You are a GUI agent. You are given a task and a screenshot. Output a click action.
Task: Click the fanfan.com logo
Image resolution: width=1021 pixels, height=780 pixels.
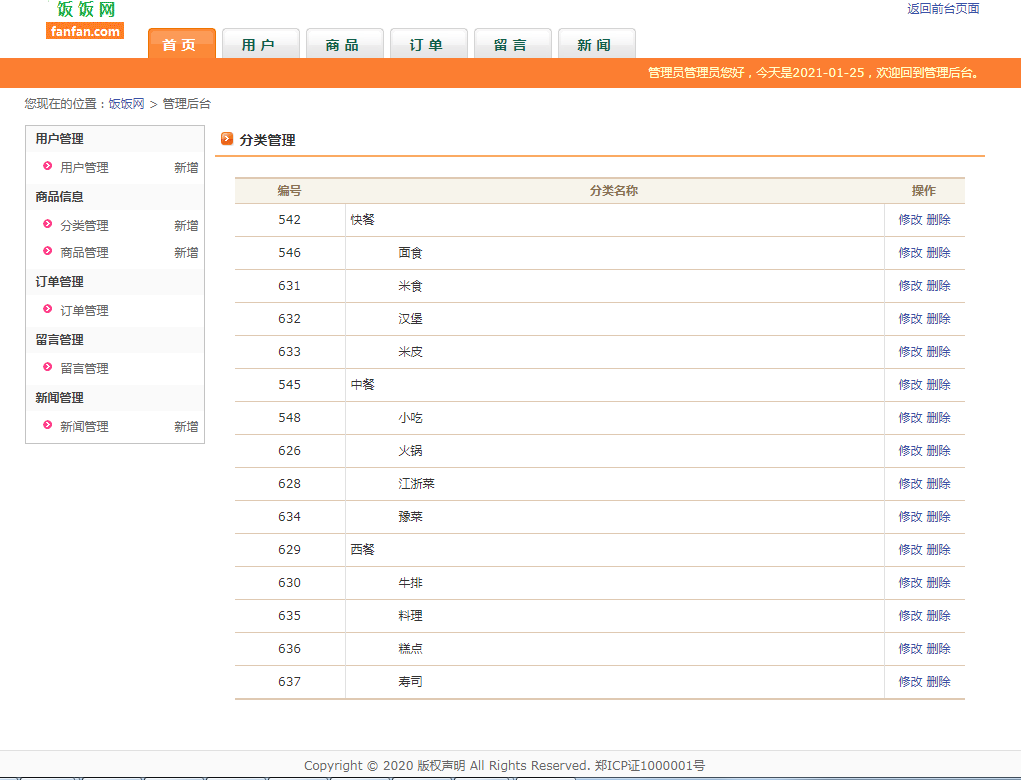(x=85, y=20)
